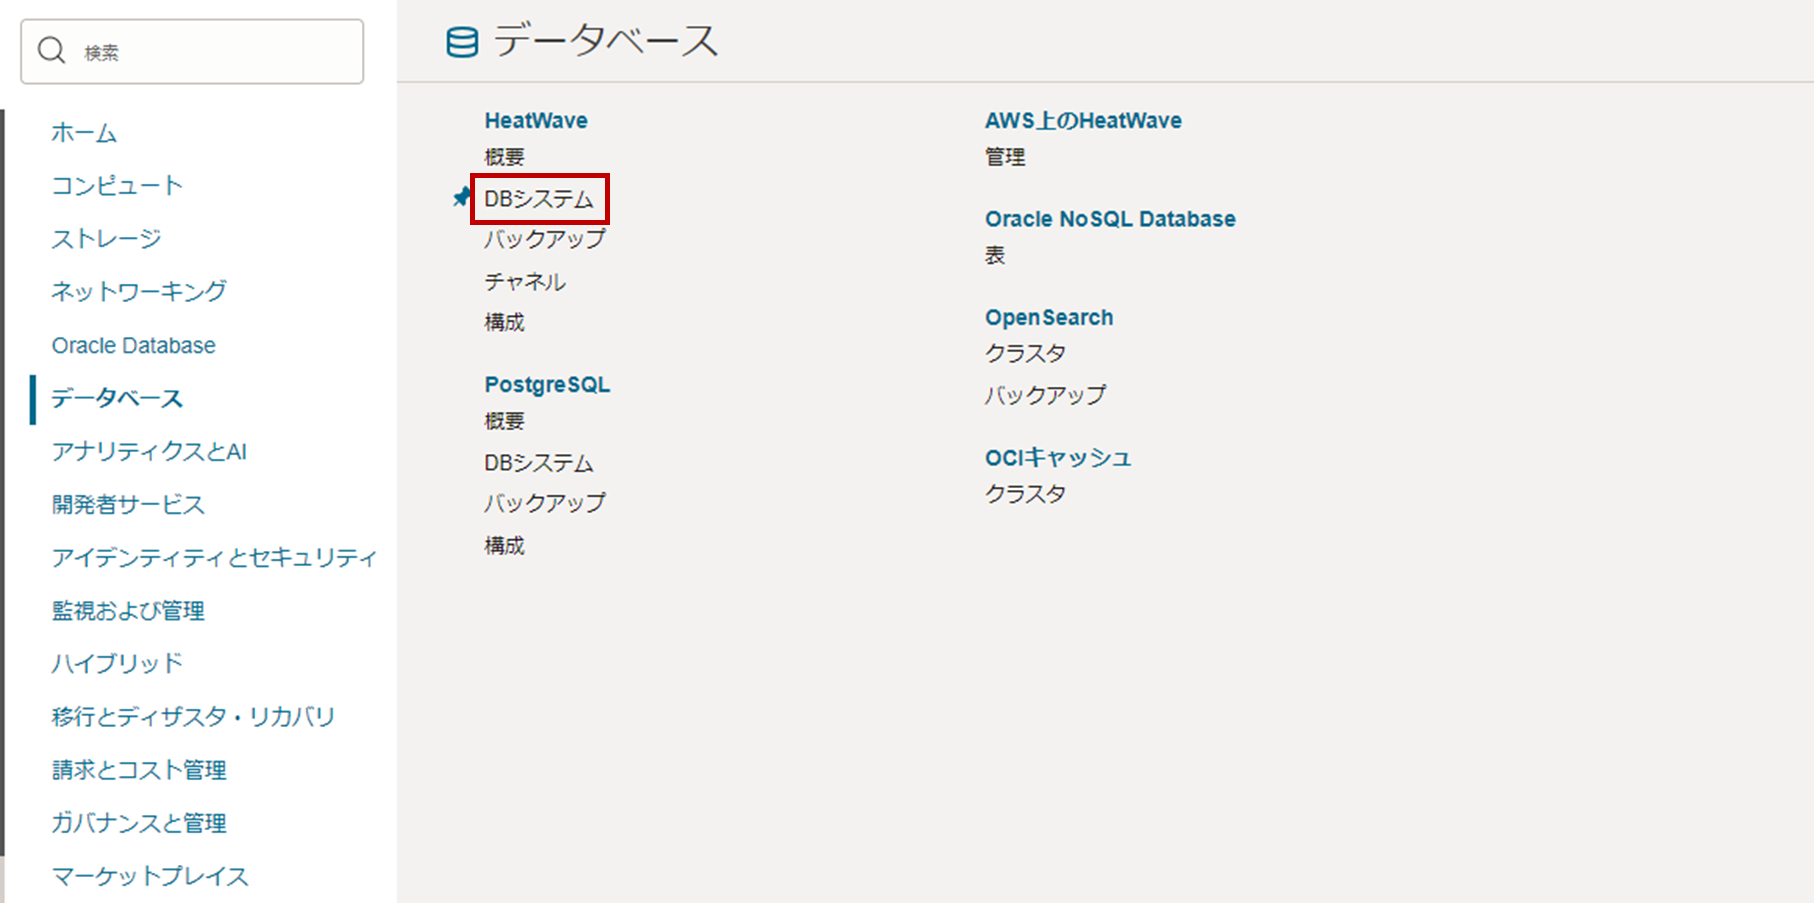Click the Oracle NoSQL Database heading

tap(1110, 219)
